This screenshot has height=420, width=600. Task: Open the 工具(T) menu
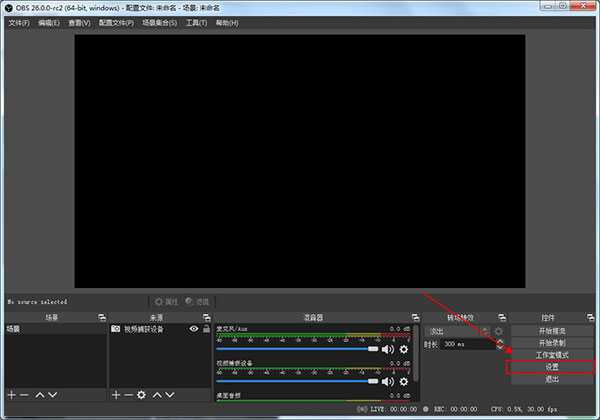pos(196,22)
